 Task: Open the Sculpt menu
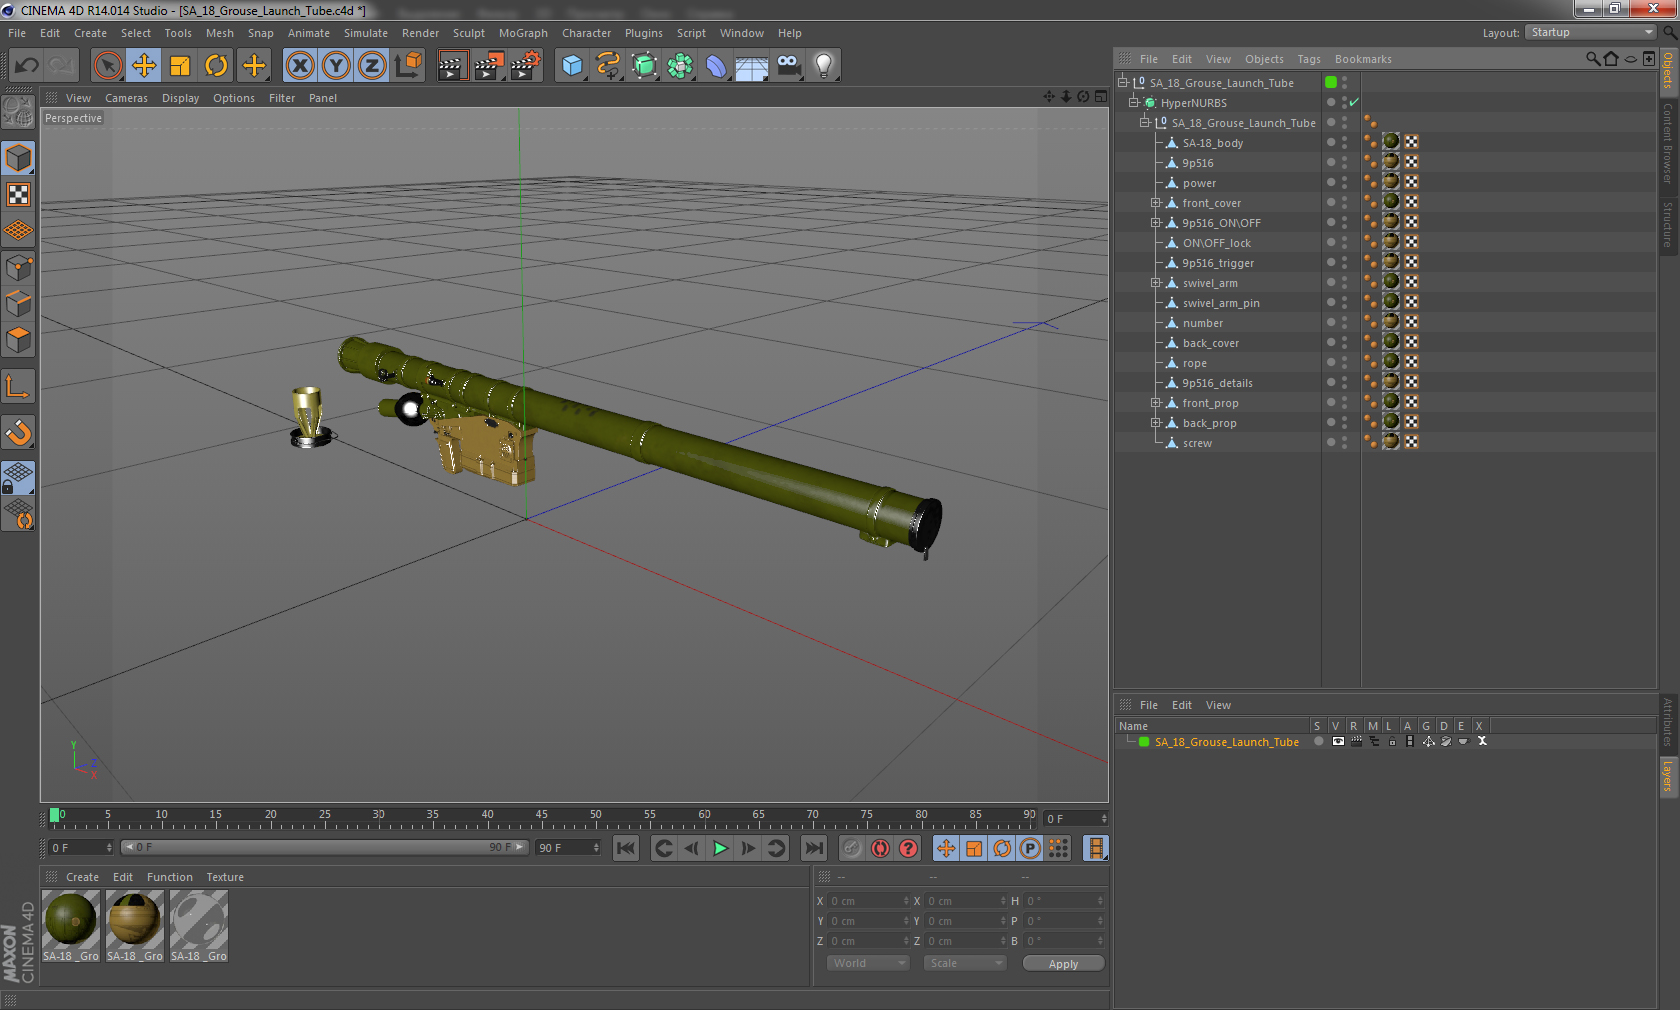pyautogui.click(x=469, y=33)
